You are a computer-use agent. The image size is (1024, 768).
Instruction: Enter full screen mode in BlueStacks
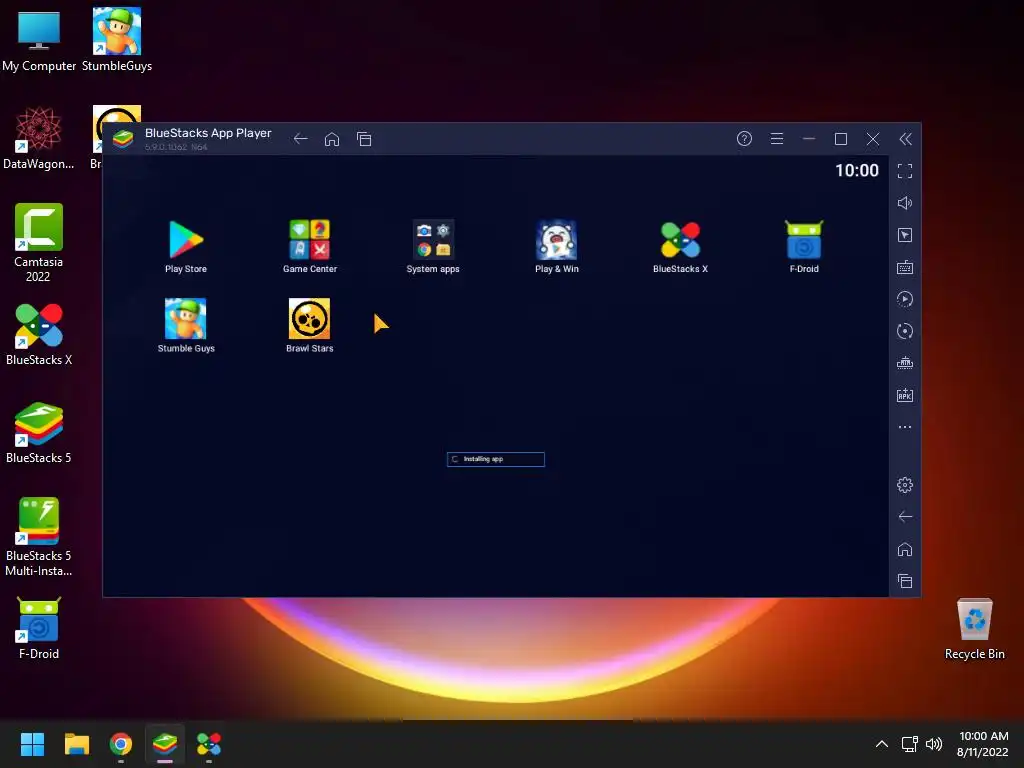tap(904, 171)
